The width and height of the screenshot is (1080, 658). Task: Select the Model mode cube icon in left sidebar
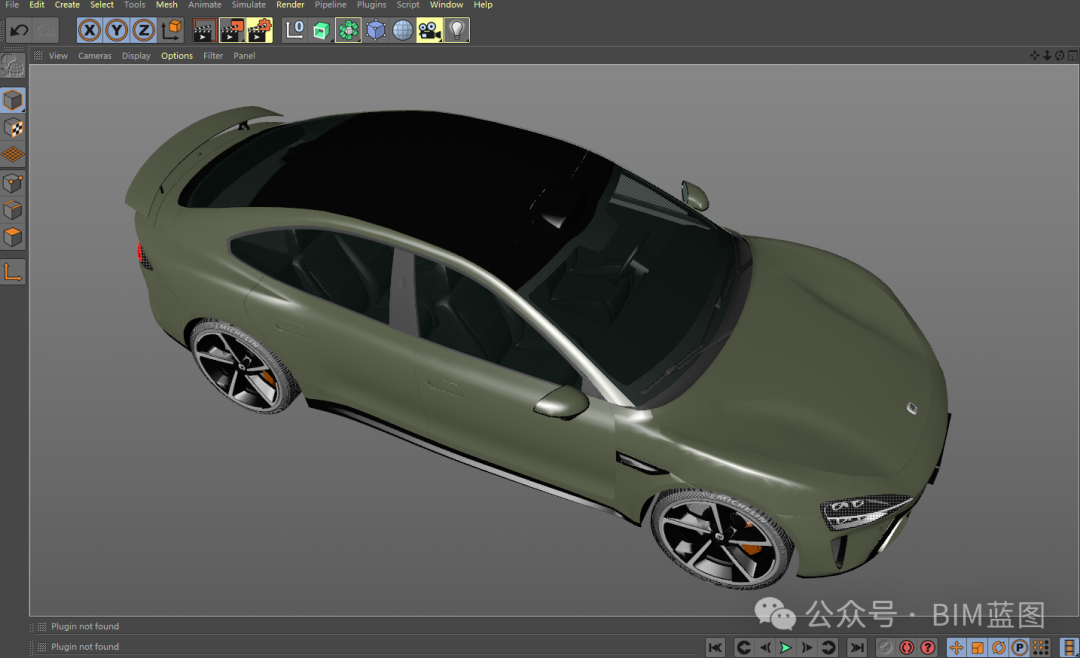tap(13, 99)
